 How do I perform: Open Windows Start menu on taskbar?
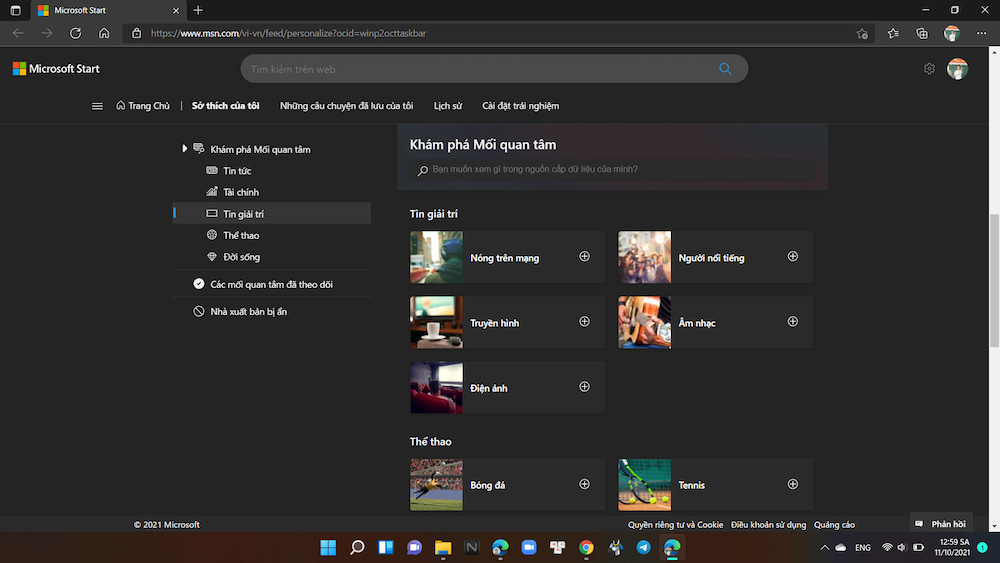(328, 547)
